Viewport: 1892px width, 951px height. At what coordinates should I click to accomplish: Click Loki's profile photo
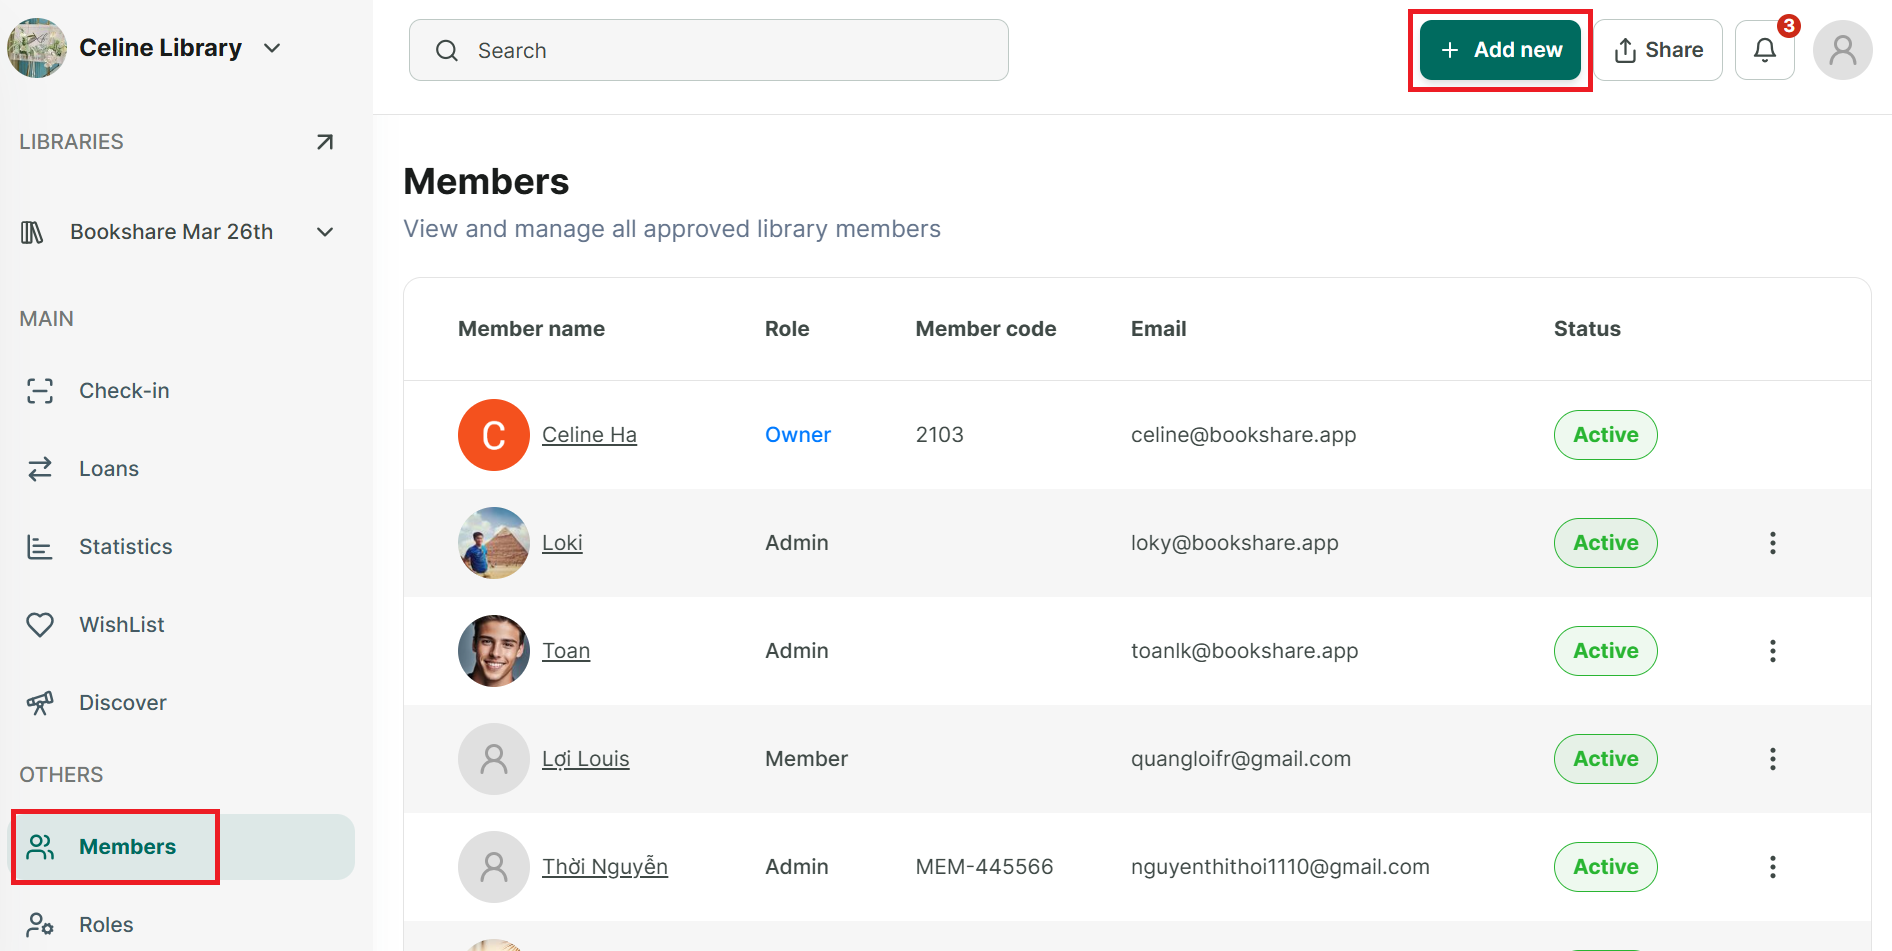tap(494, 543)
